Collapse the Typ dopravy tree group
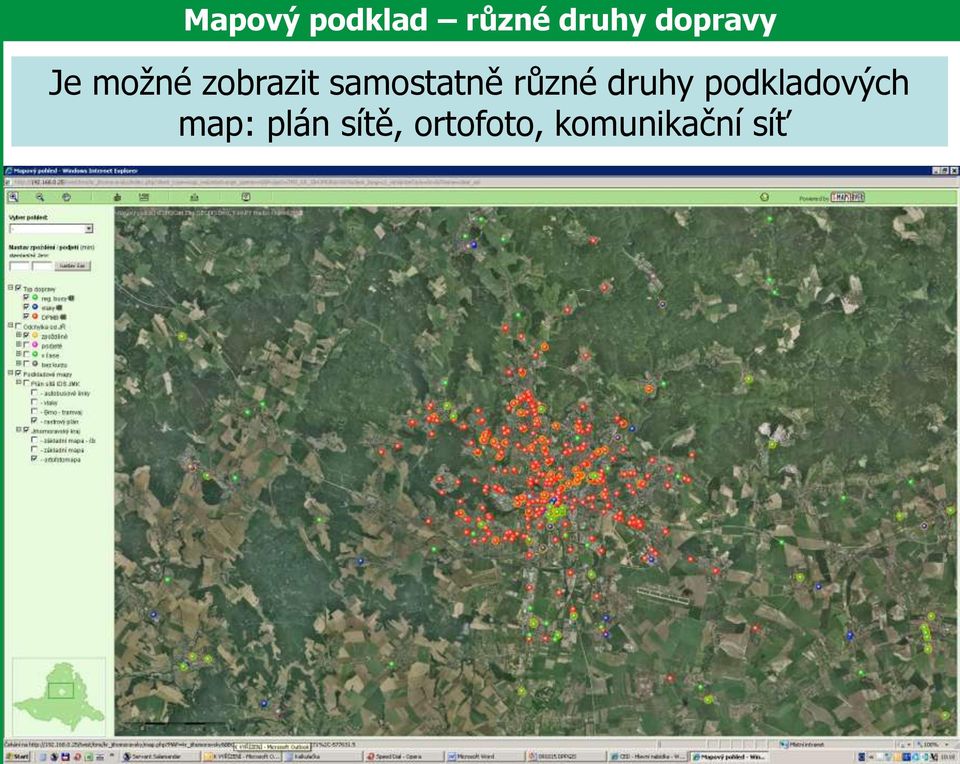 (10, 287)
